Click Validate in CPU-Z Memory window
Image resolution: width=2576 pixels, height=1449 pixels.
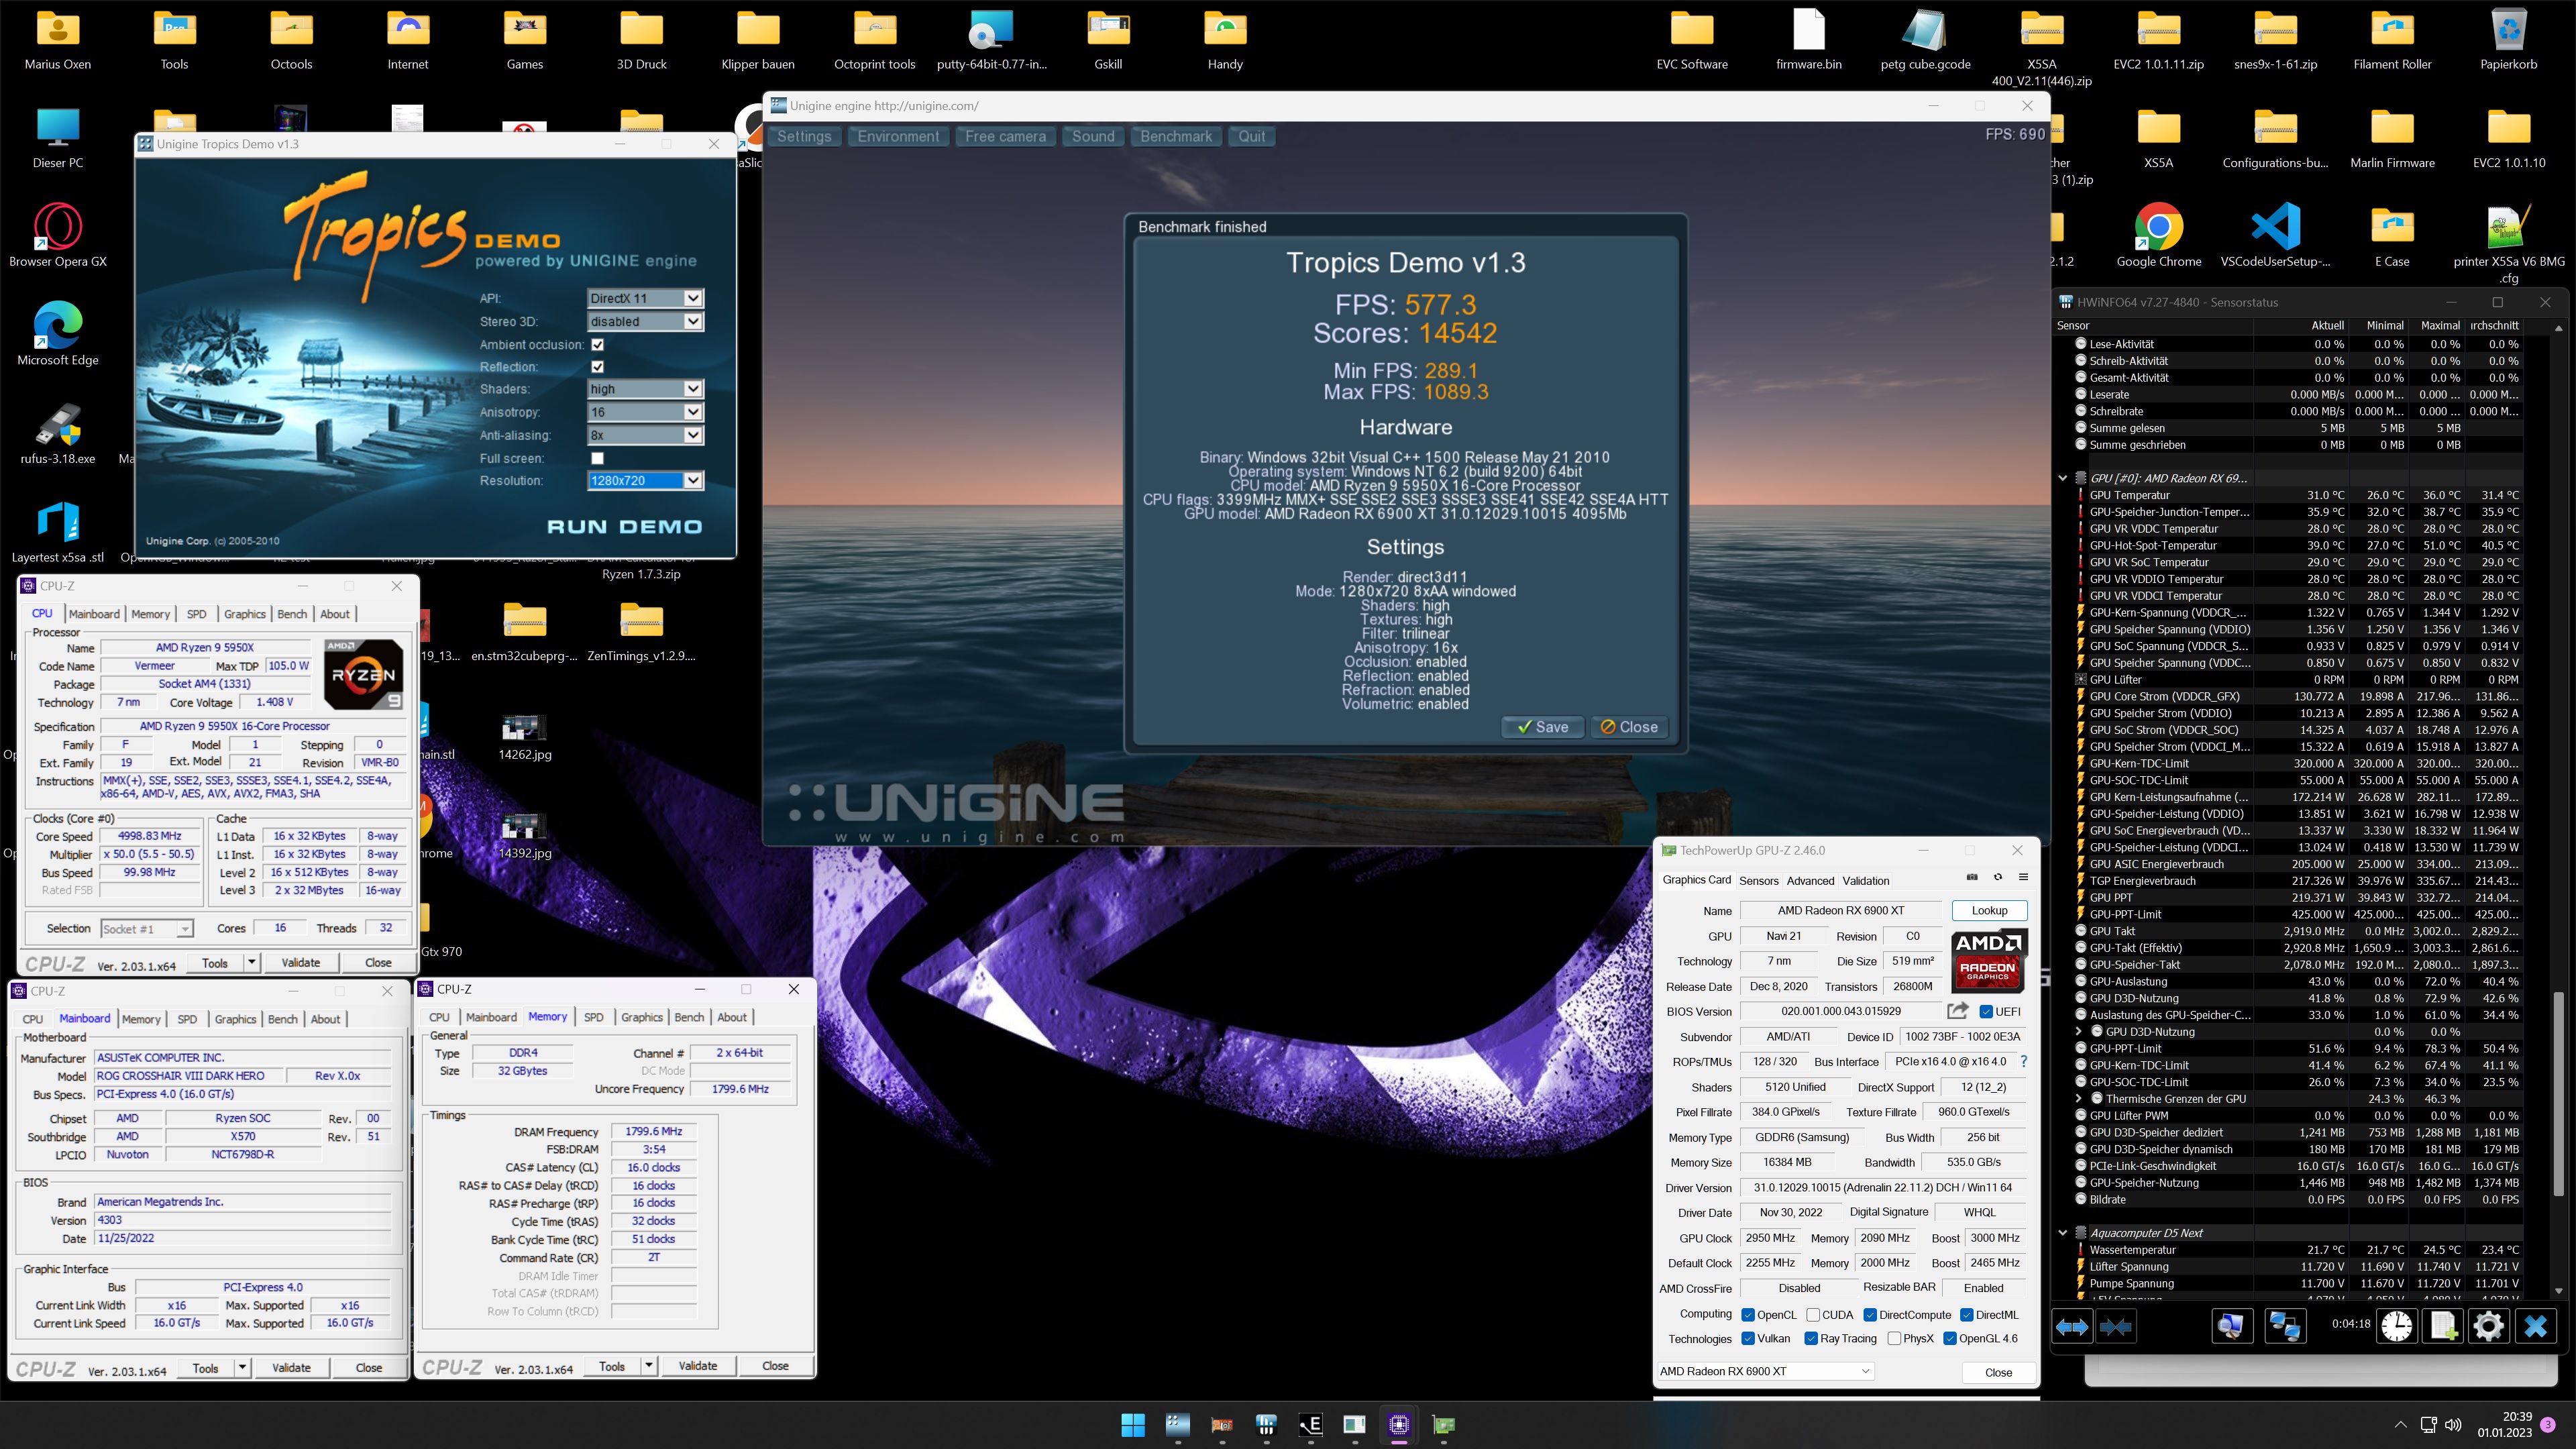pos(697,1365)
